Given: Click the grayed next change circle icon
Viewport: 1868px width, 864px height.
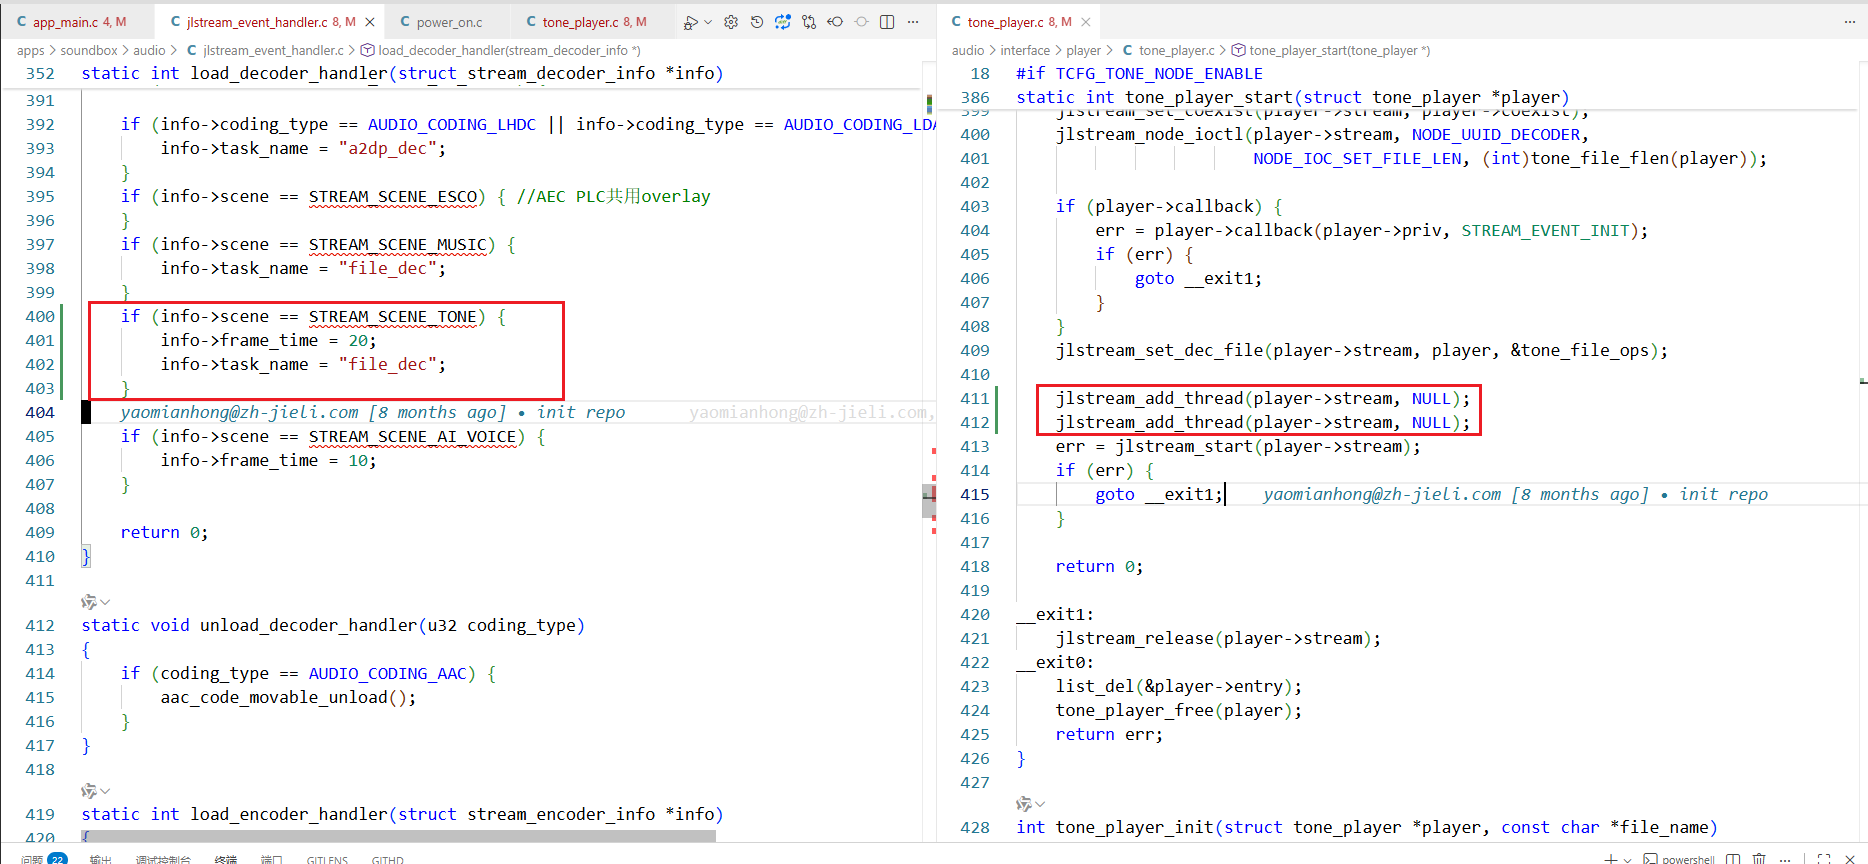Looking at the screenshot, I should tap(861, 22).
